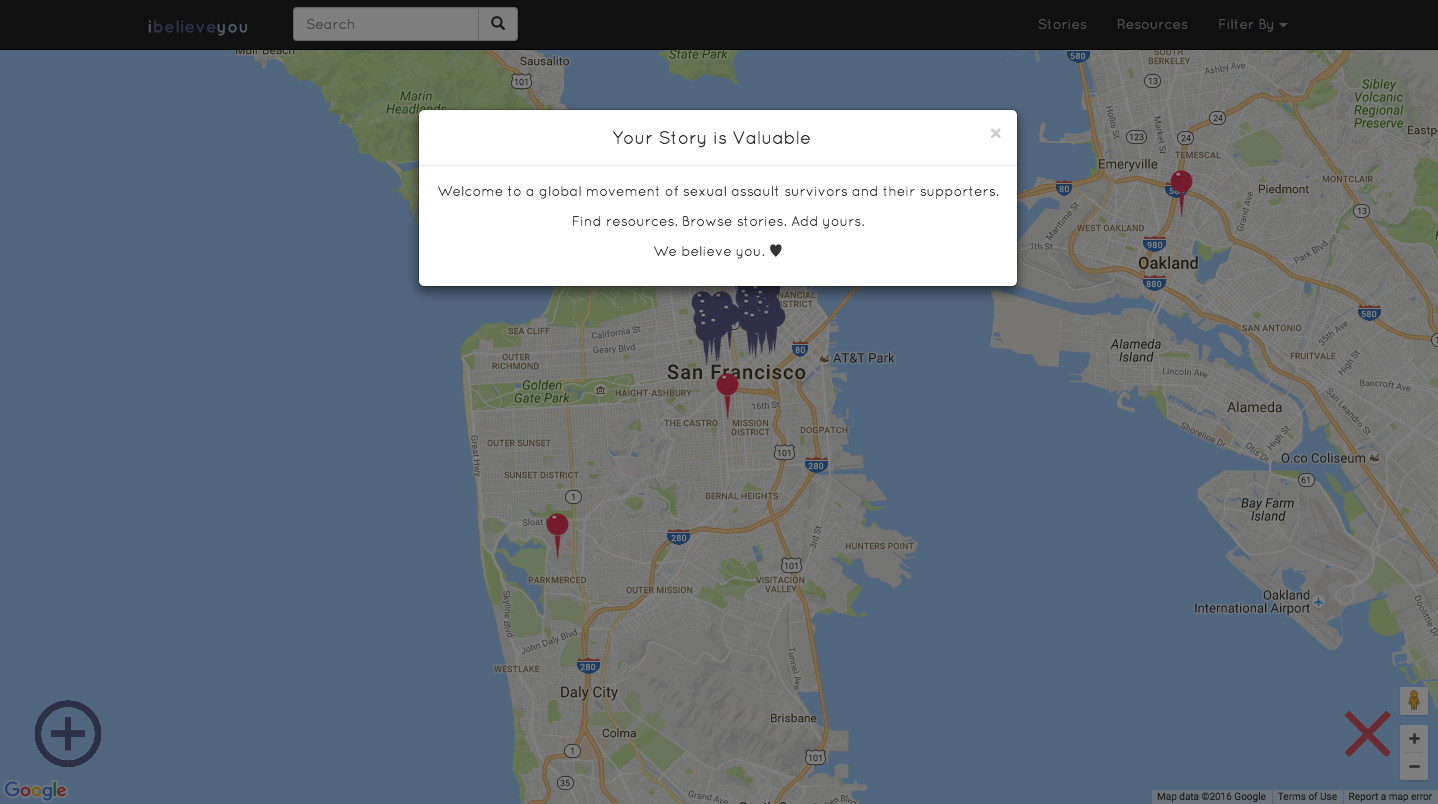This screenshot has width=1438, height=804.
Task: Select the red pin near Emeryville
Action: (1181, 193)
